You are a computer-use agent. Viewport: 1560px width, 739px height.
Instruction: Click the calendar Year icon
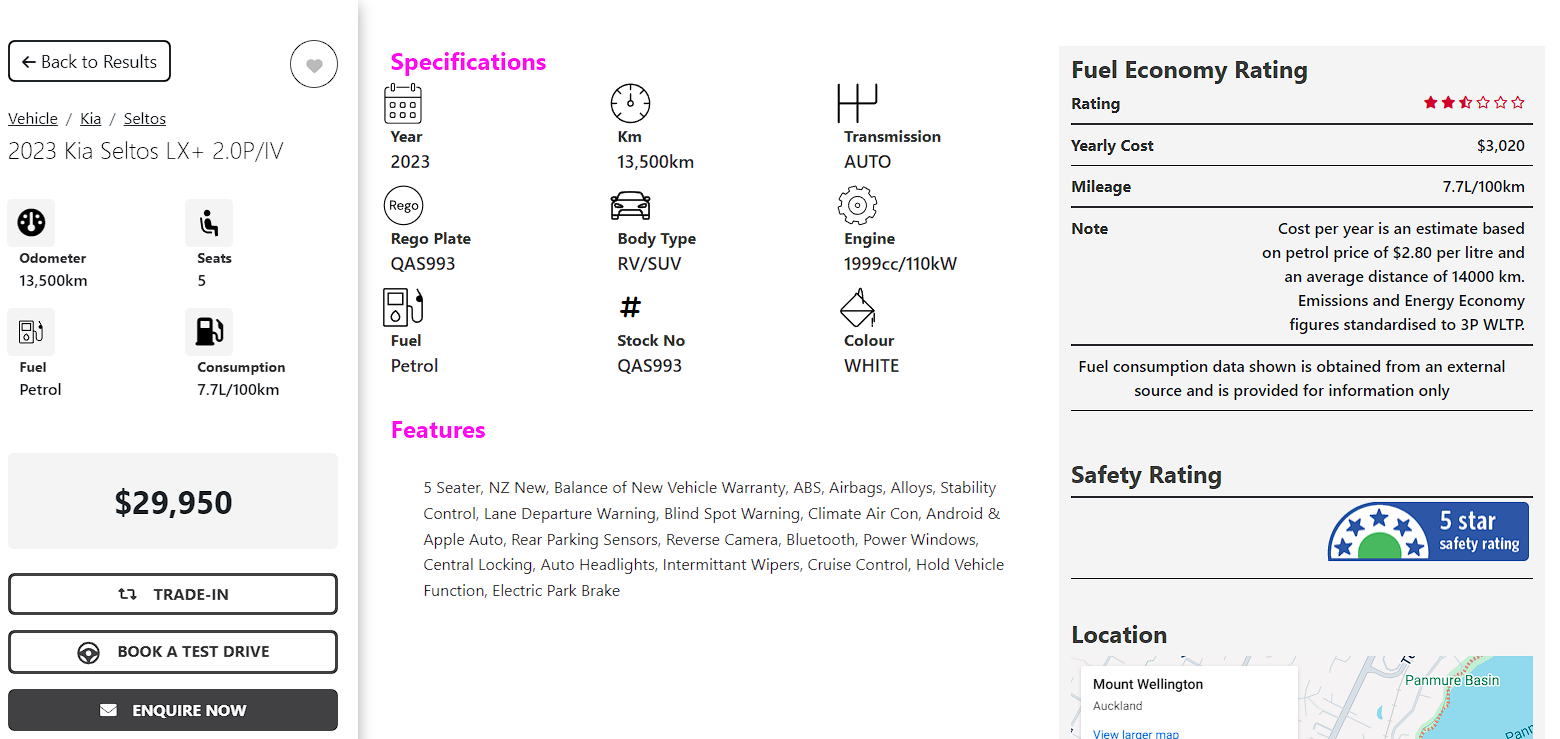pos(403,103)
